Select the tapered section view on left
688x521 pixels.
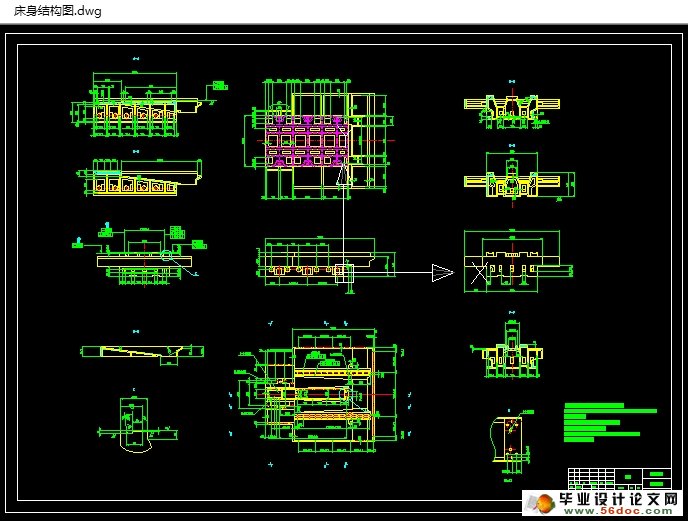point(140,178)
